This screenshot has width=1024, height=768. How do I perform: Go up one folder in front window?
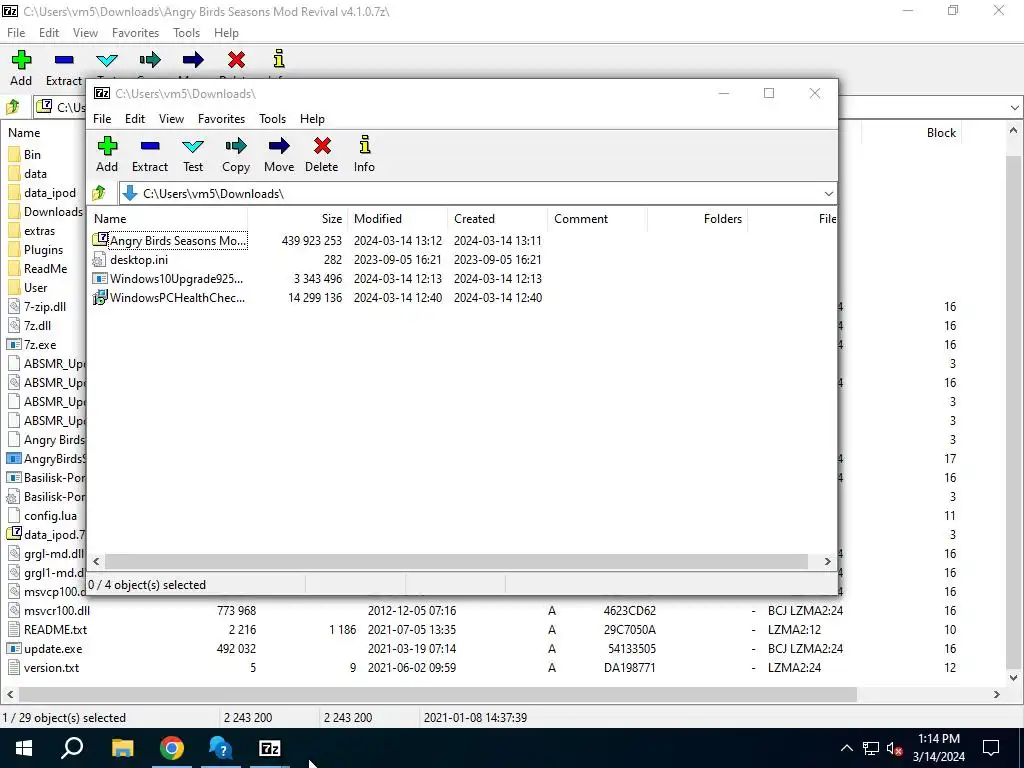[99, 193]
